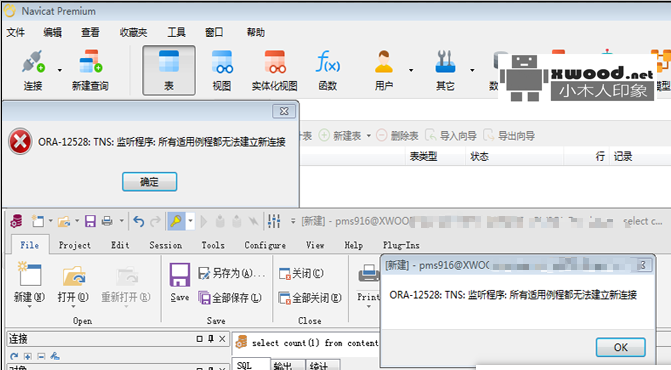This screenshot has width=671, height=370.
Task: Click quick-access Open folder icon
Action: (x=64, y=221)
